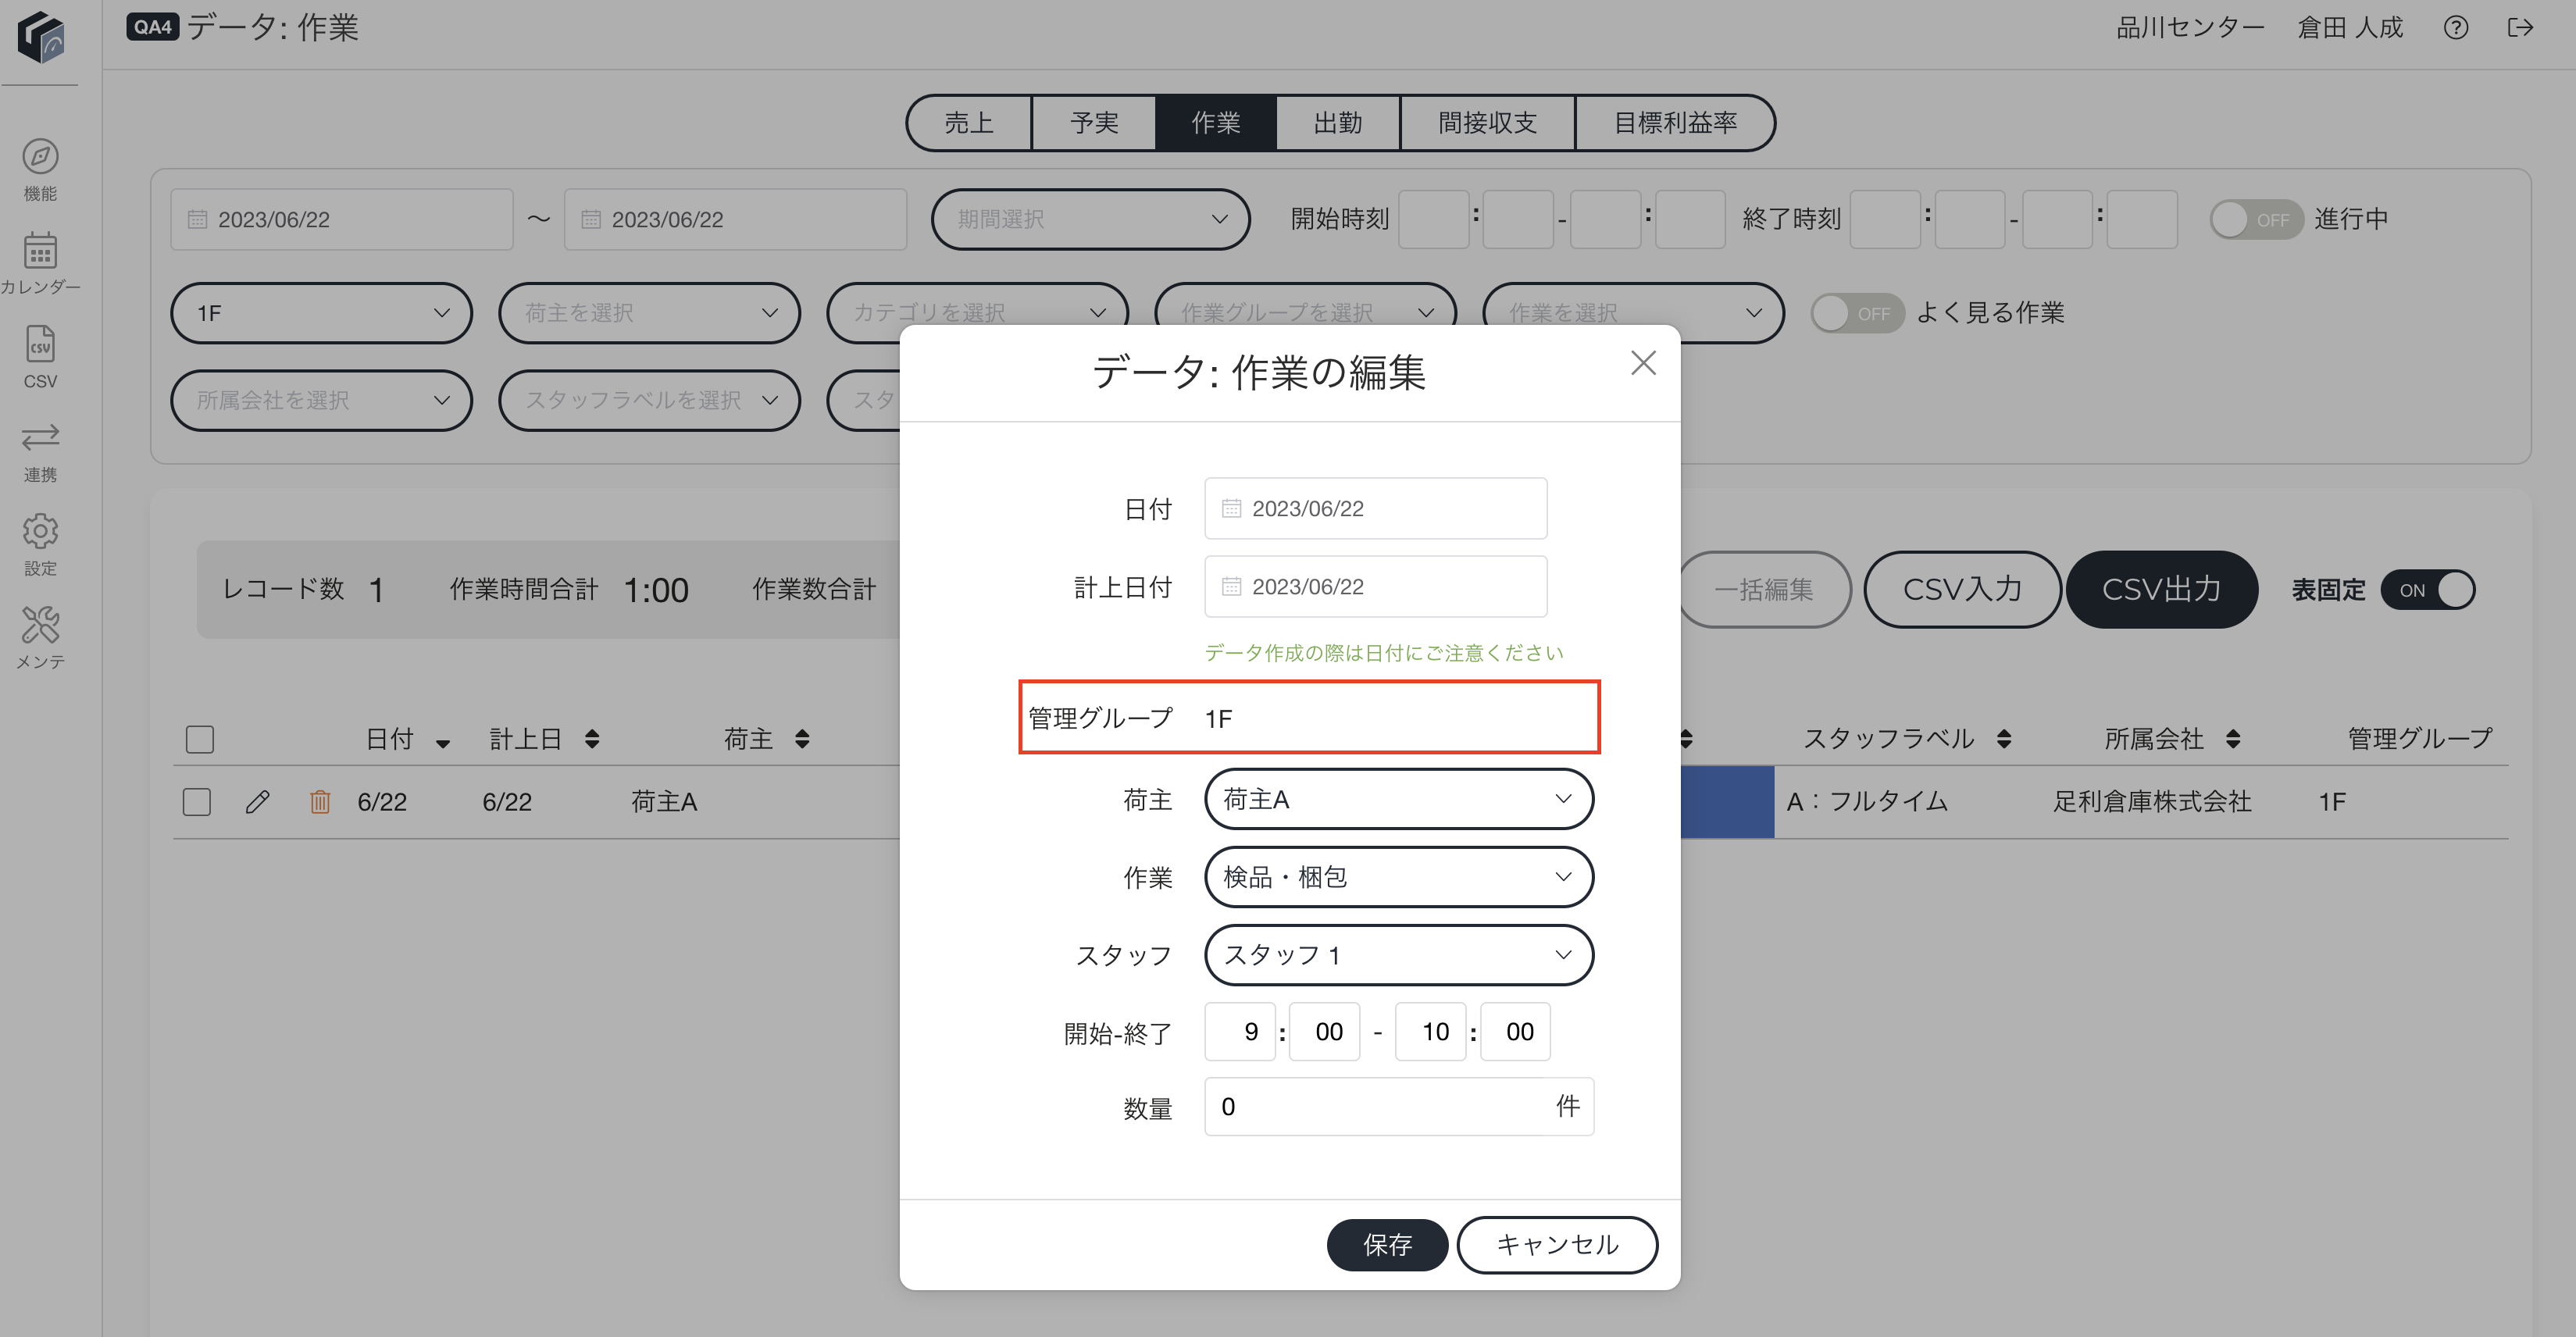Open the 1F management group filter dropdown

[321, 313]
